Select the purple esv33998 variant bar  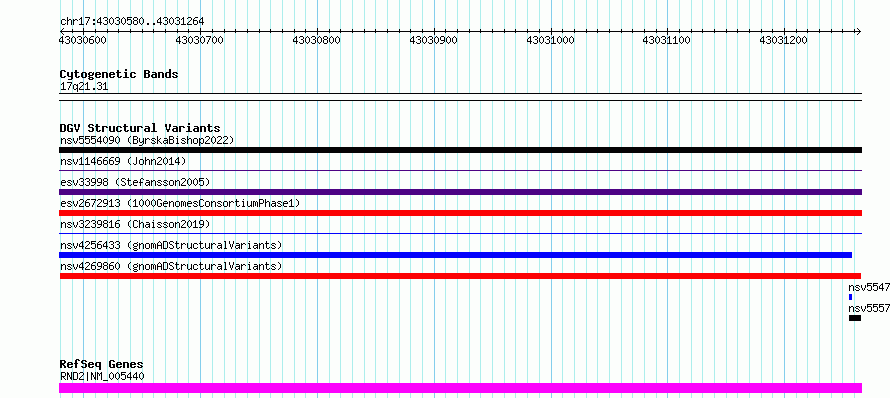(x=460, y=192)
